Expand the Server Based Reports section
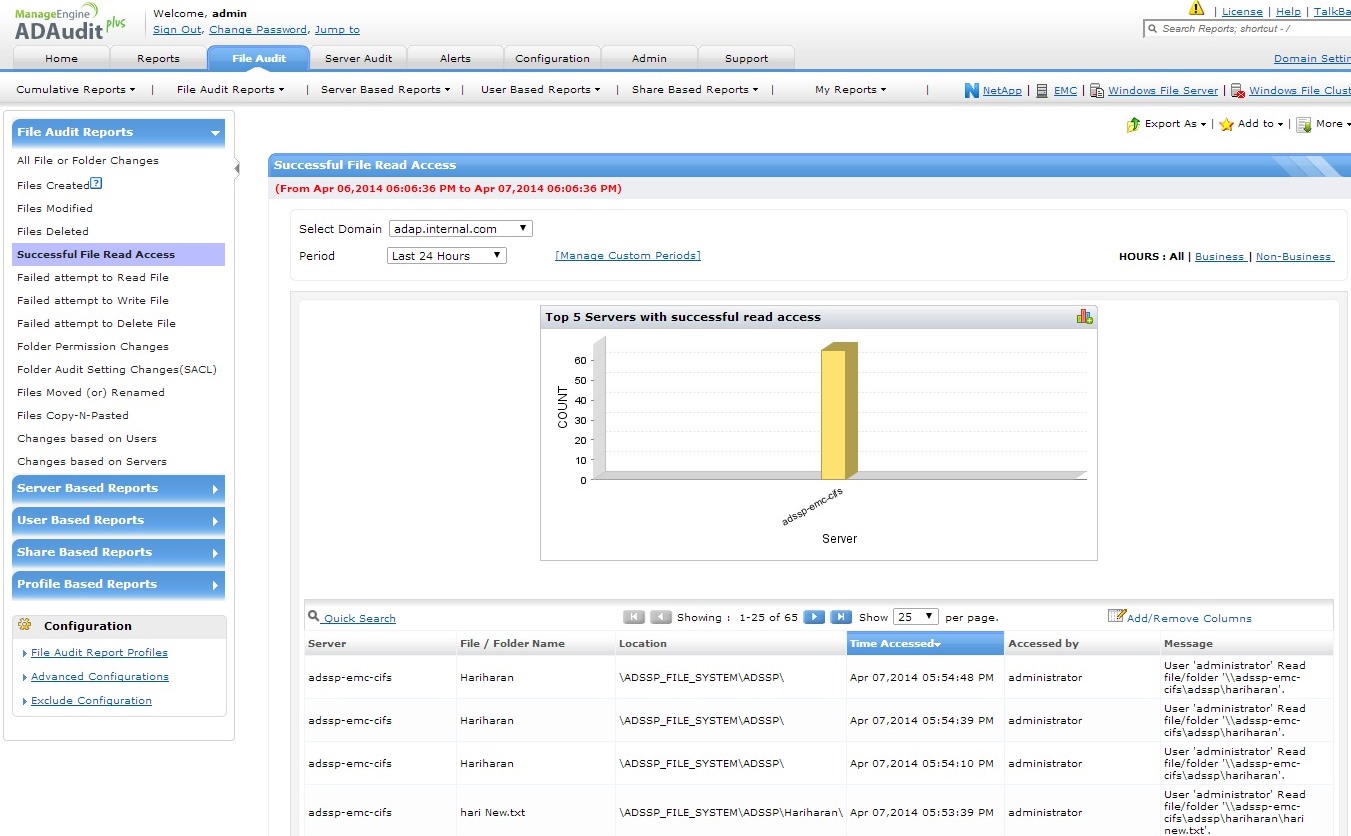The image size is (1351, 836). [x=118, y=488]
